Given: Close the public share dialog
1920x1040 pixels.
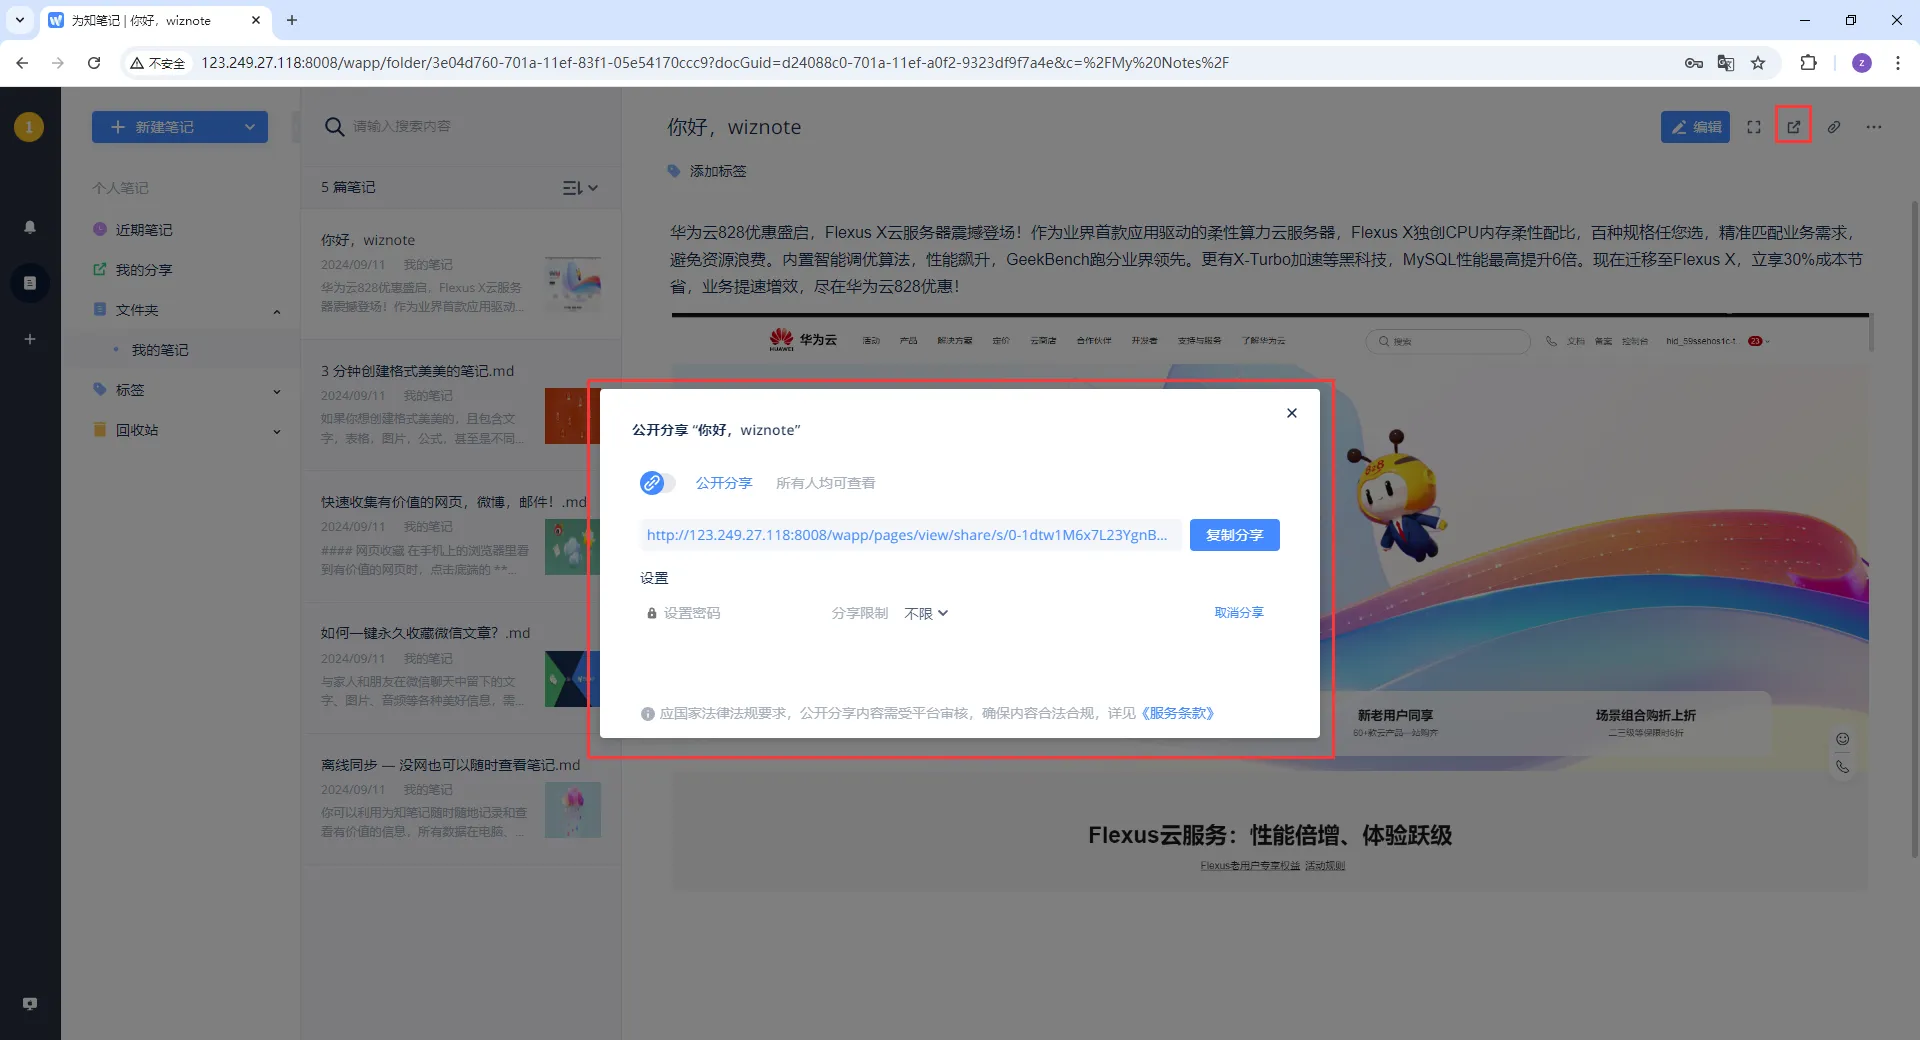Looking at the screenshot, I should click(x=1292, y=413).
